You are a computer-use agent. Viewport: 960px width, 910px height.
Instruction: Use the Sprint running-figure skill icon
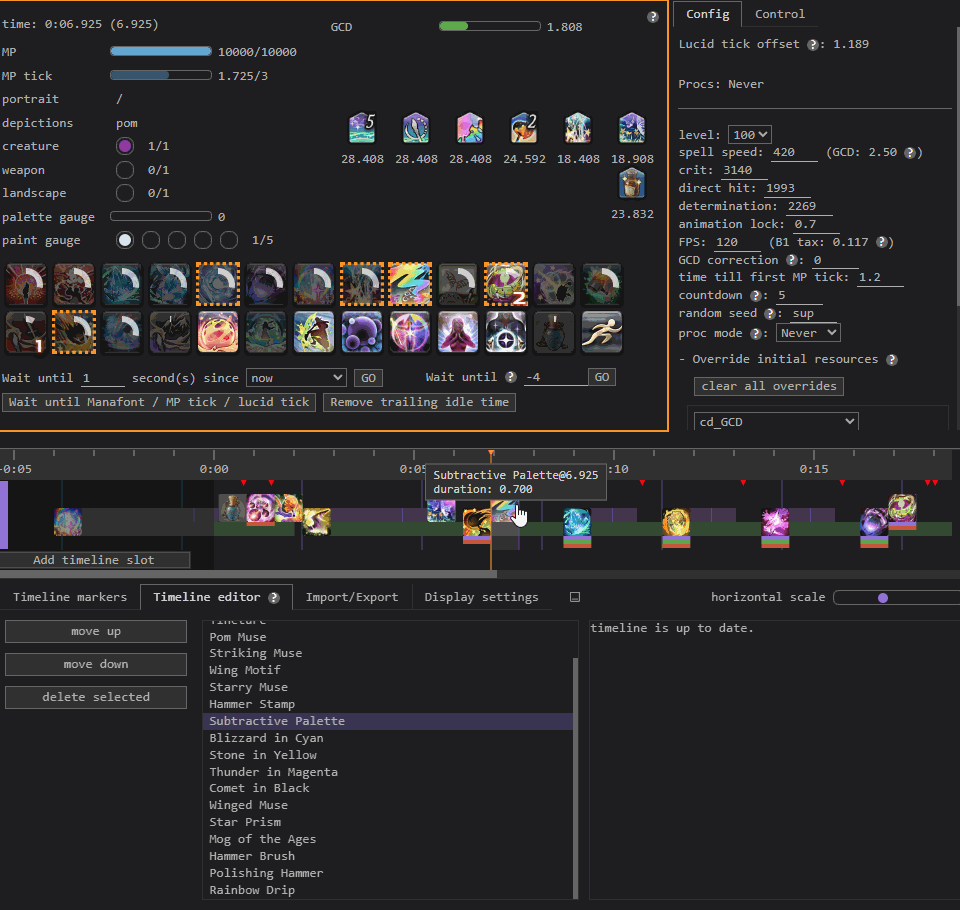pos(601,331)
